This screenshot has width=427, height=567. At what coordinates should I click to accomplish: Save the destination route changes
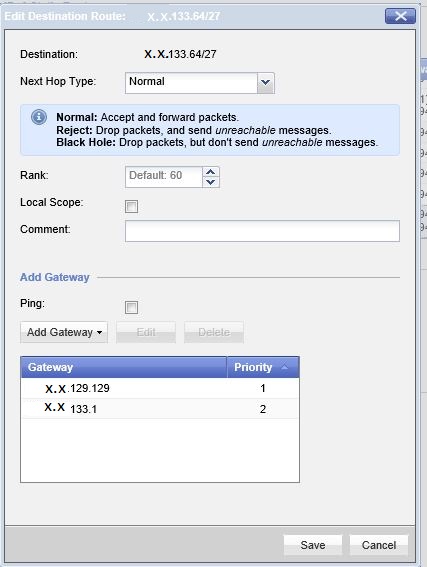pos(313,545)
